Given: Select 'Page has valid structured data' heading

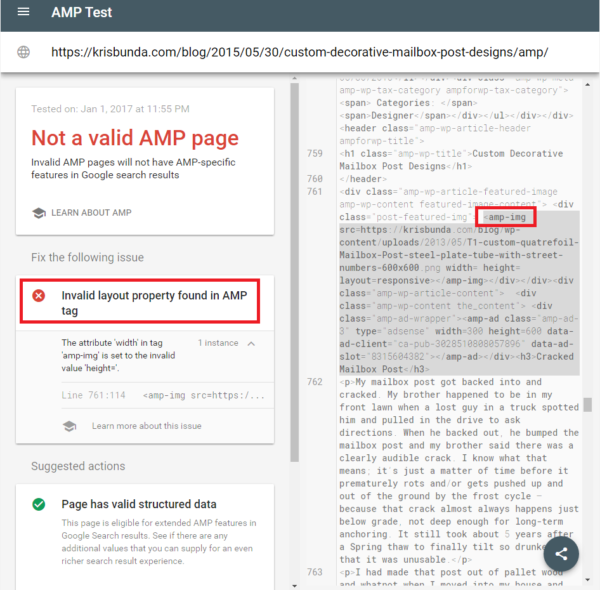Looking at the screenshot, I should [x=139, y=504].
